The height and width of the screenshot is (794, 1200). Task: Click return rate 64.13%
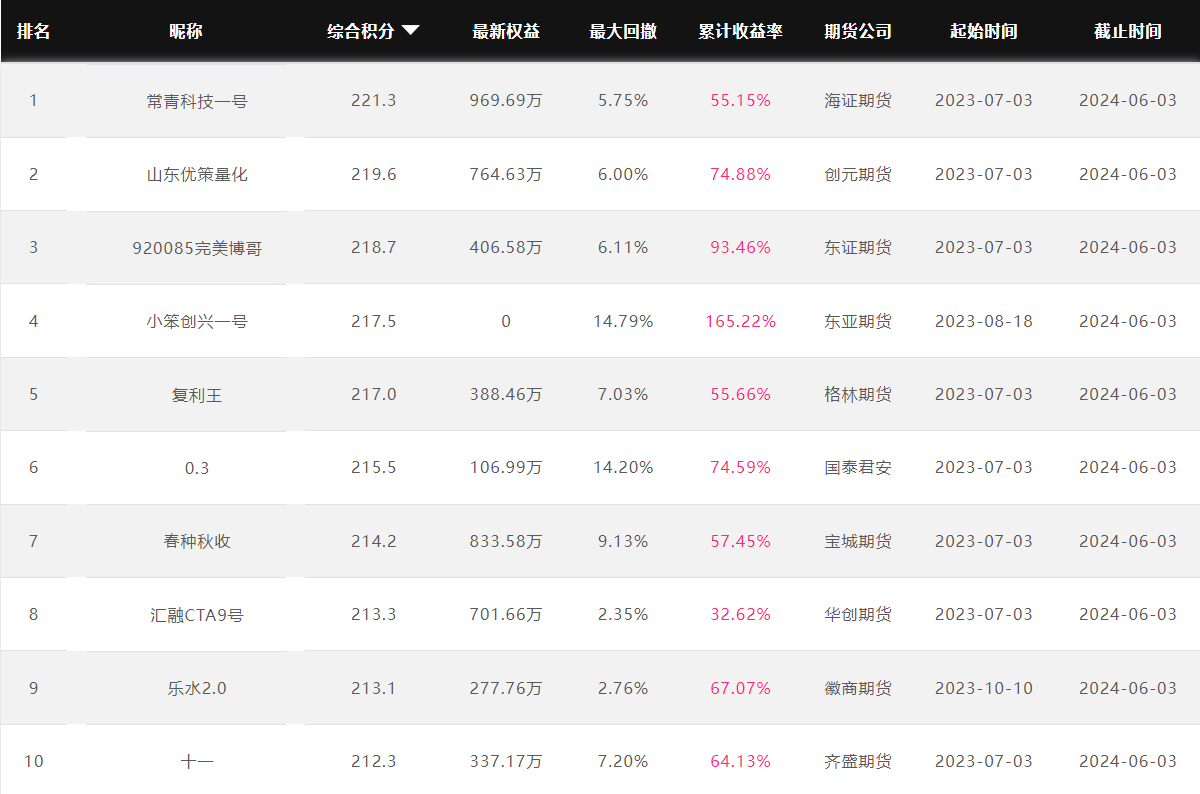point(741,761)
